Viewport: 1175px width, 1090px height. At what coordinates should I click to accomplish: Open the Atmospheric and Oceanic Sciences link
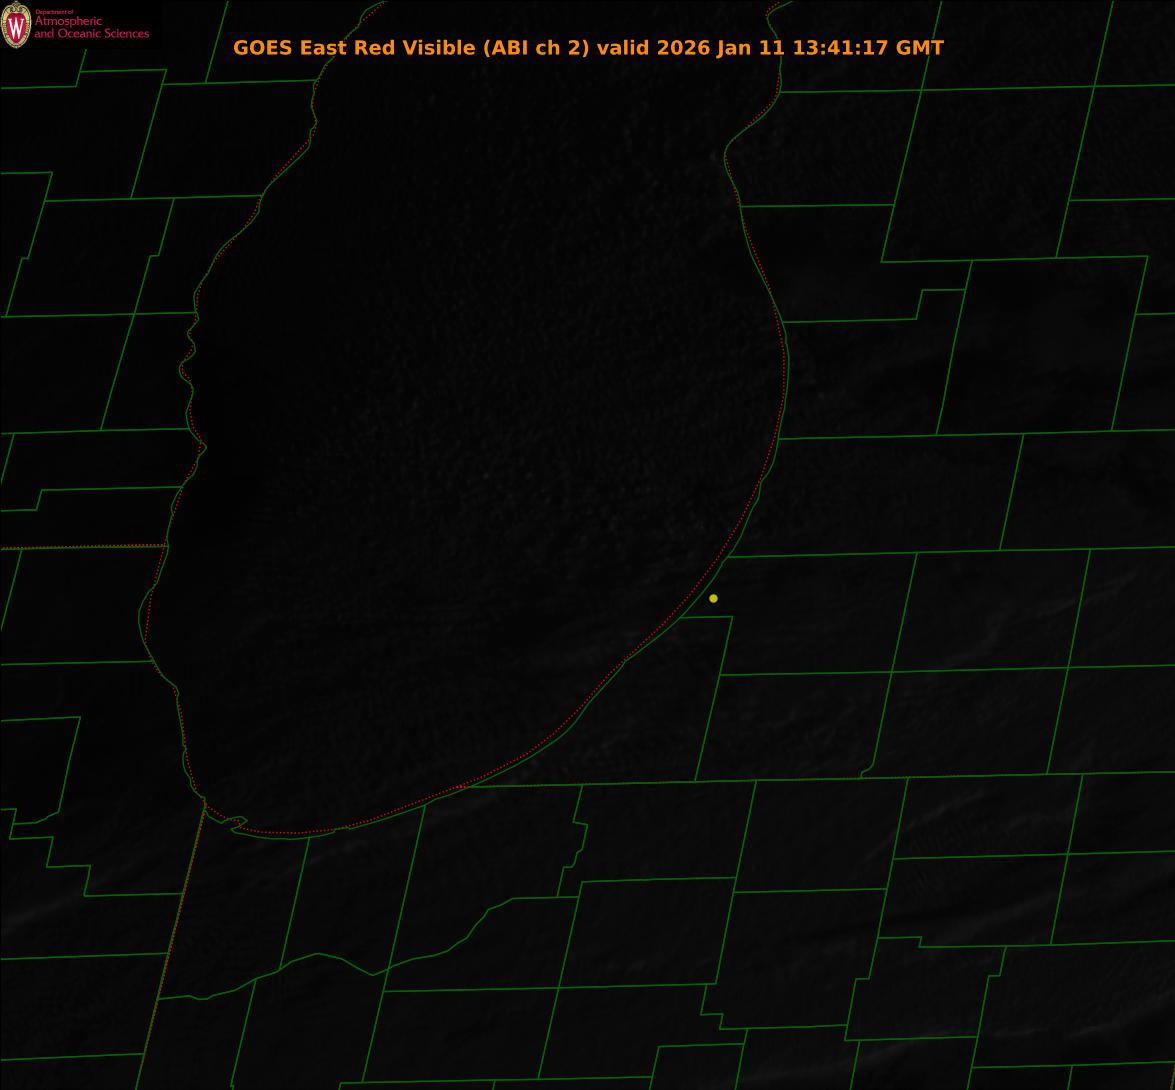click(91, 28)
